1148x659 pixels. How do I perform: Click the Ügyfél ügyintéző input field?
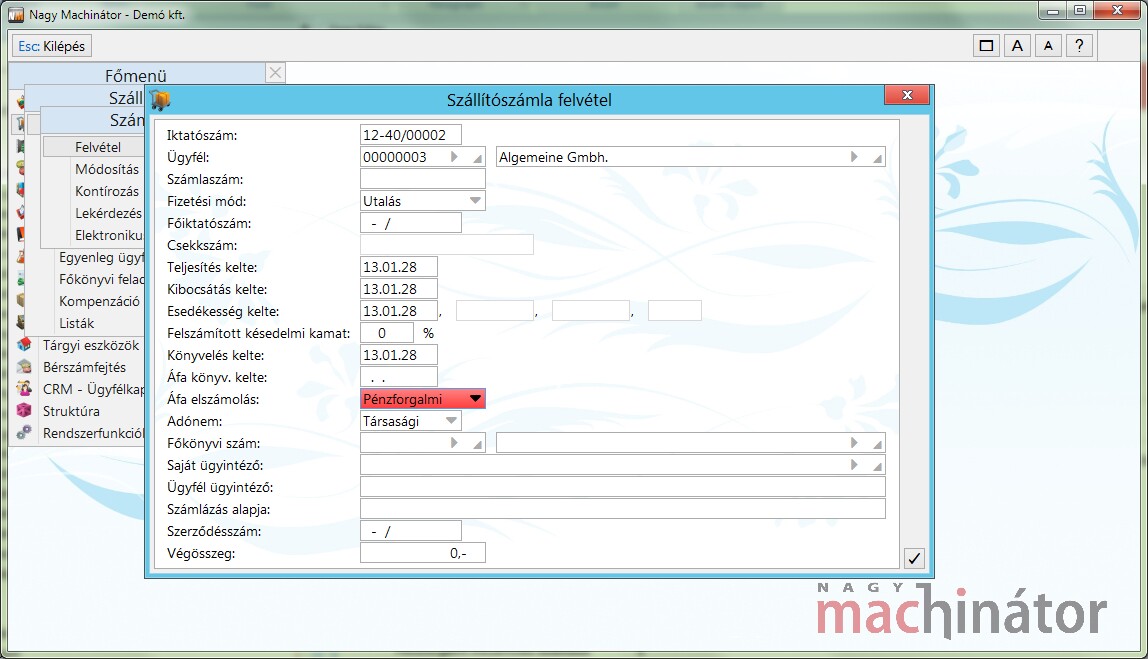pos(622,487)
